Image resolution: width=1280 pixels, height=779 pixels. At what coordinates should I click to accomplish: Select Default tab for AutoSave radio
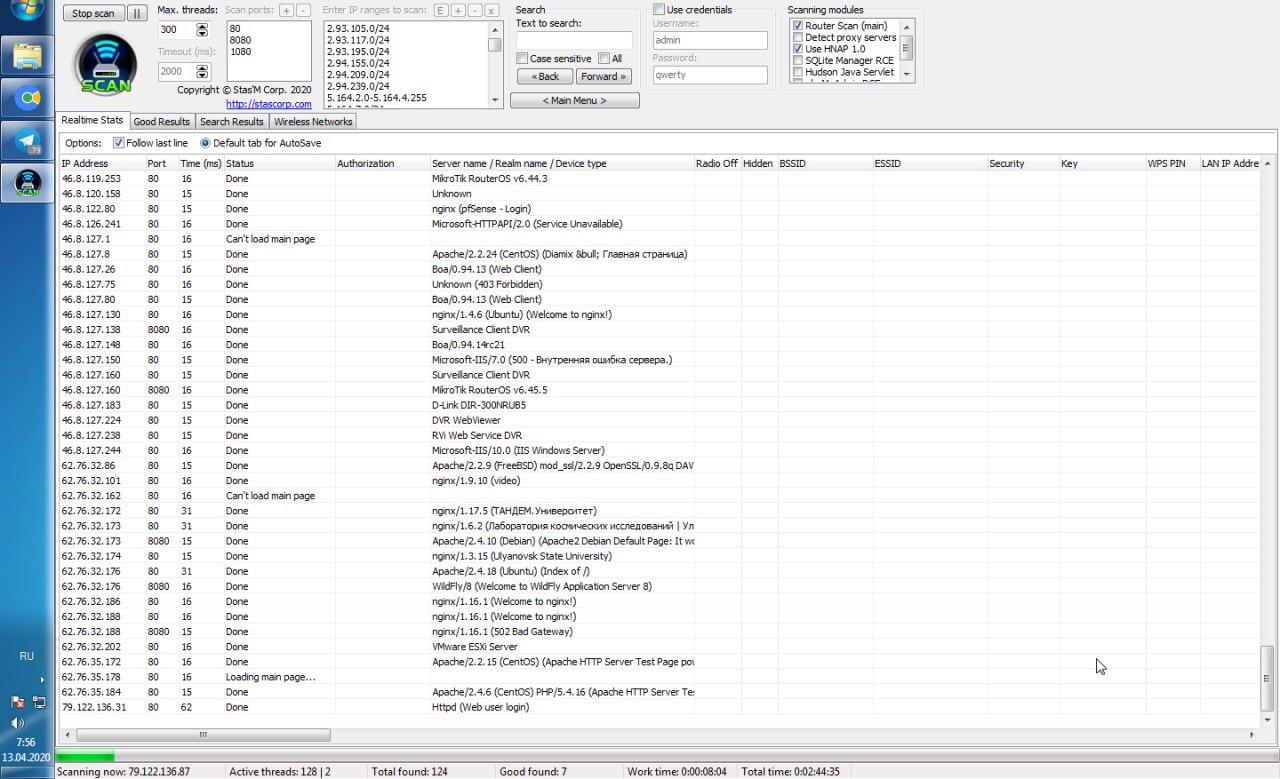tap(205, 143)
